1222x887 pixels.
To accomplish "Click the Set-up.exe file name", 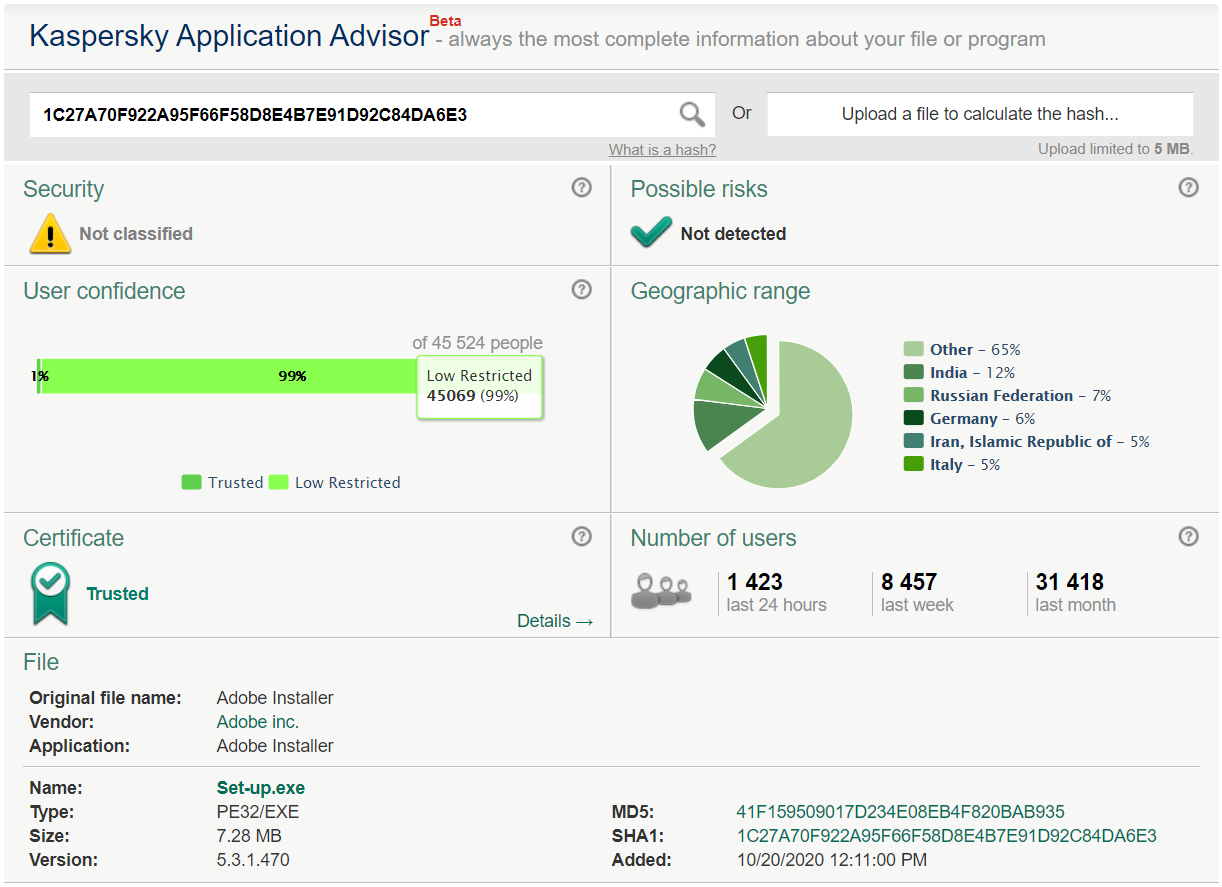I will pyautogui.click(x=261, y=788).
